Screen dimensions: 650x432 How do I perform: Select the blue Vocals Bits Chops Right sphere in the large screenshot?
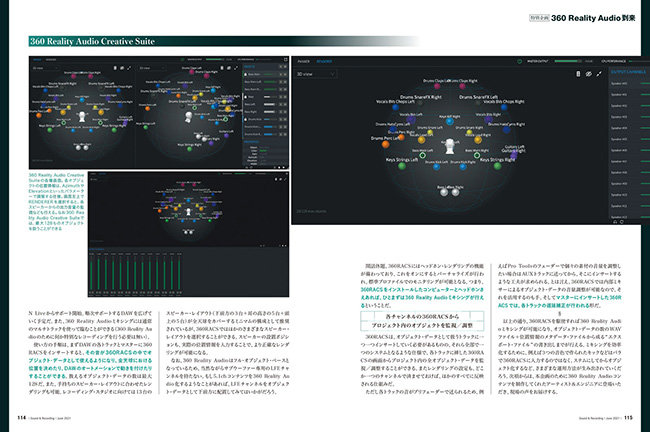[505, 108]
